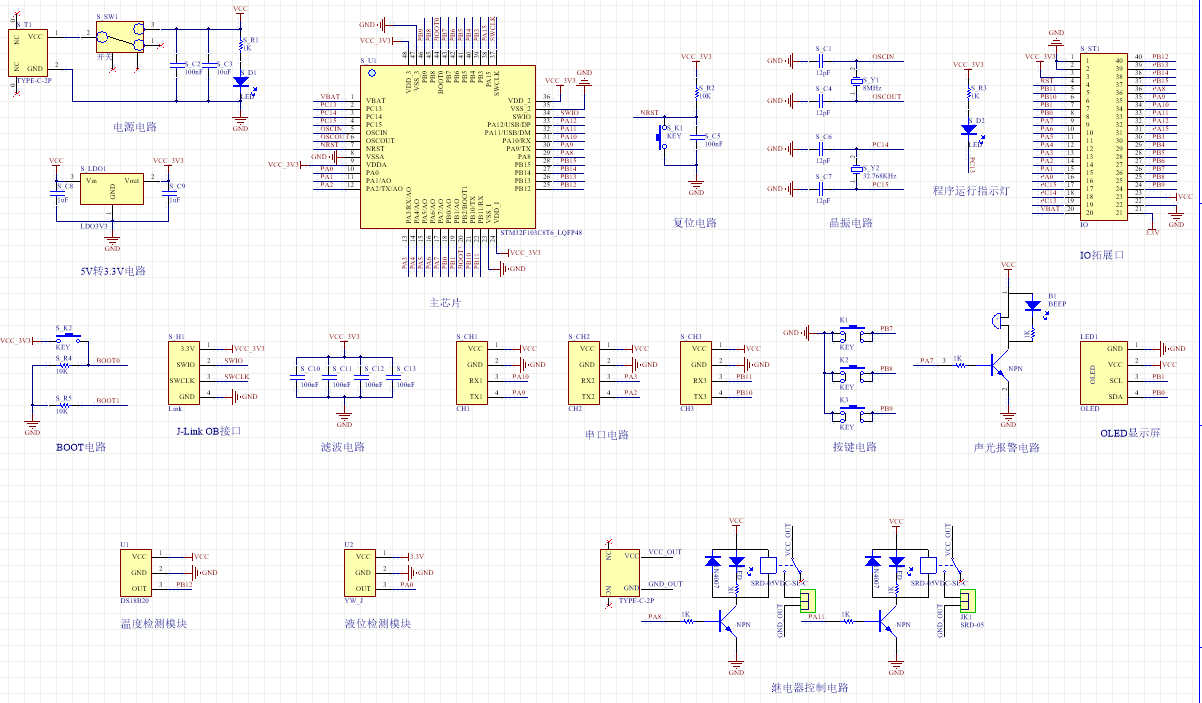Pick the S_Y1 8MHz crystal symbol

pyautogui.click(x=856, y=80)
